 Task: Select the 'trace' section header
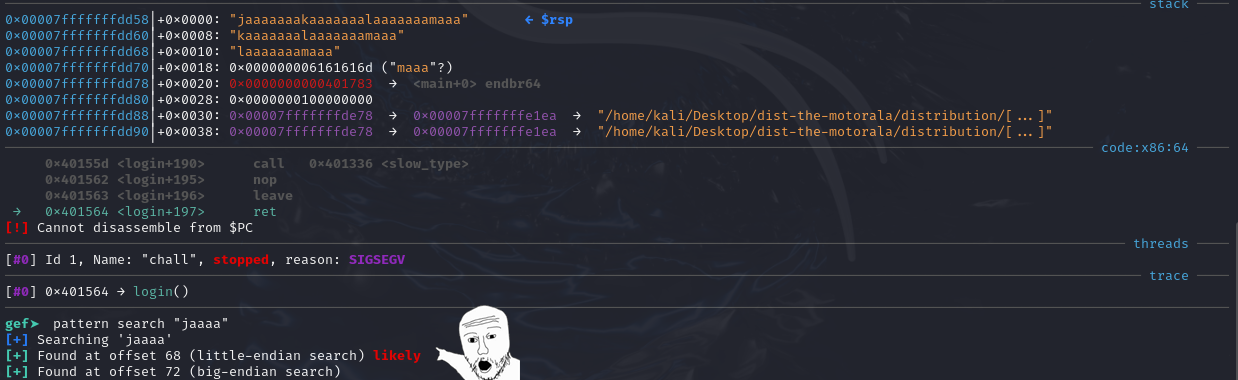tap(1168, 276)
